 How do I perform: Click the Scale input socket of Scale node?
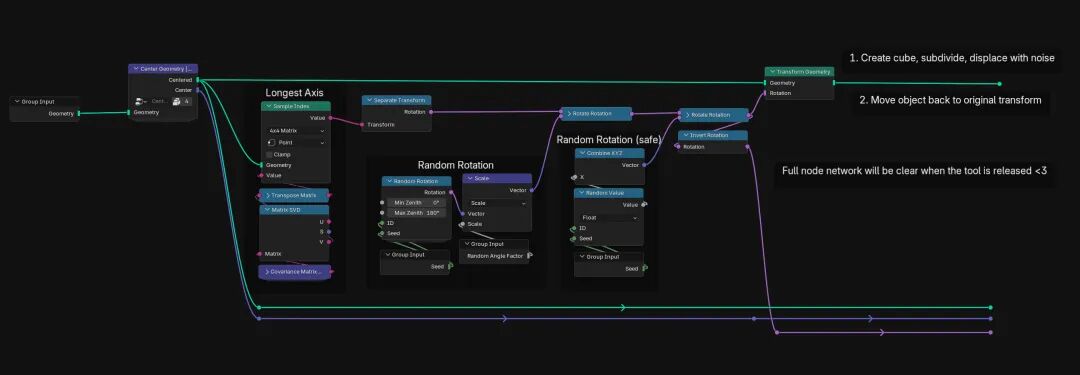click(x=463, y=224)
